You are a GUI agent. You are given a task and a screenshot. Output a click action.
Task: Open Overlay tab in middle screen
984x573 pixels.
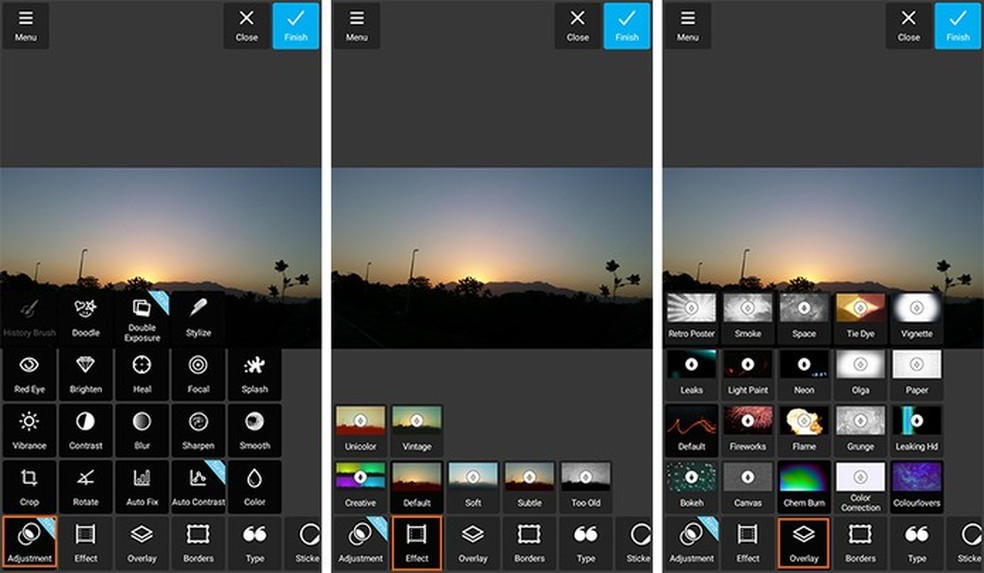point(473,542)
